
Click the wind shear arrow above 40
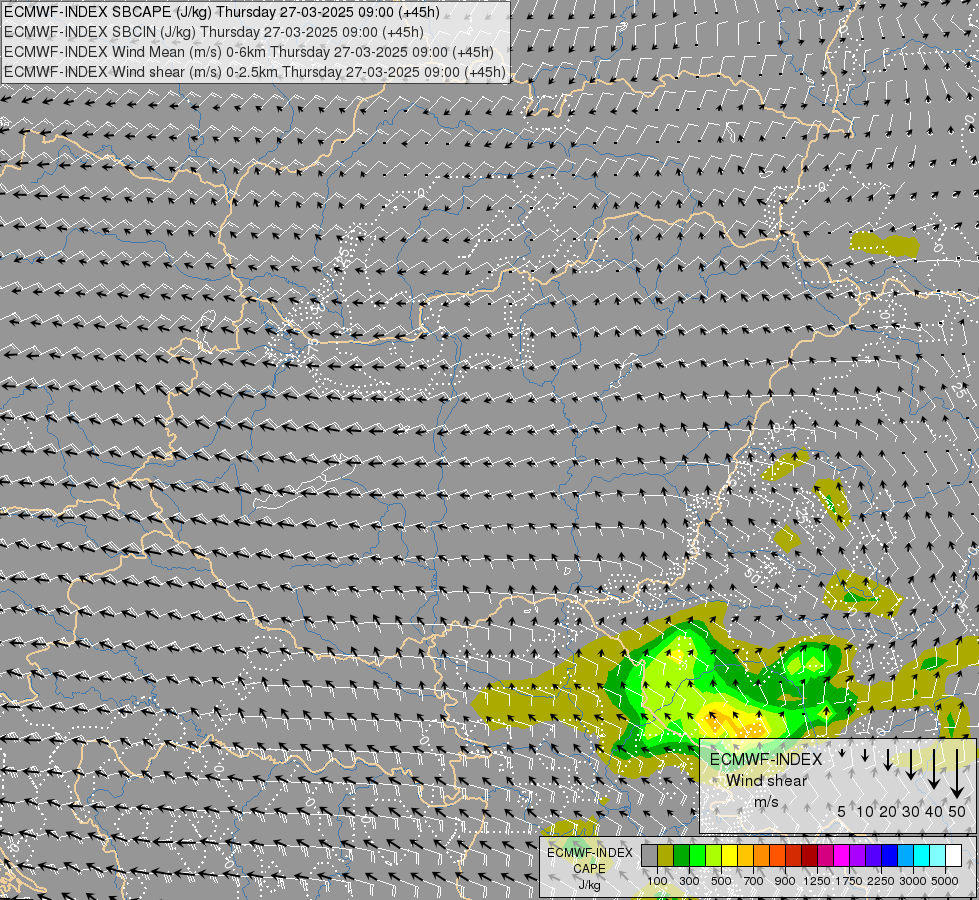(934, 769)
